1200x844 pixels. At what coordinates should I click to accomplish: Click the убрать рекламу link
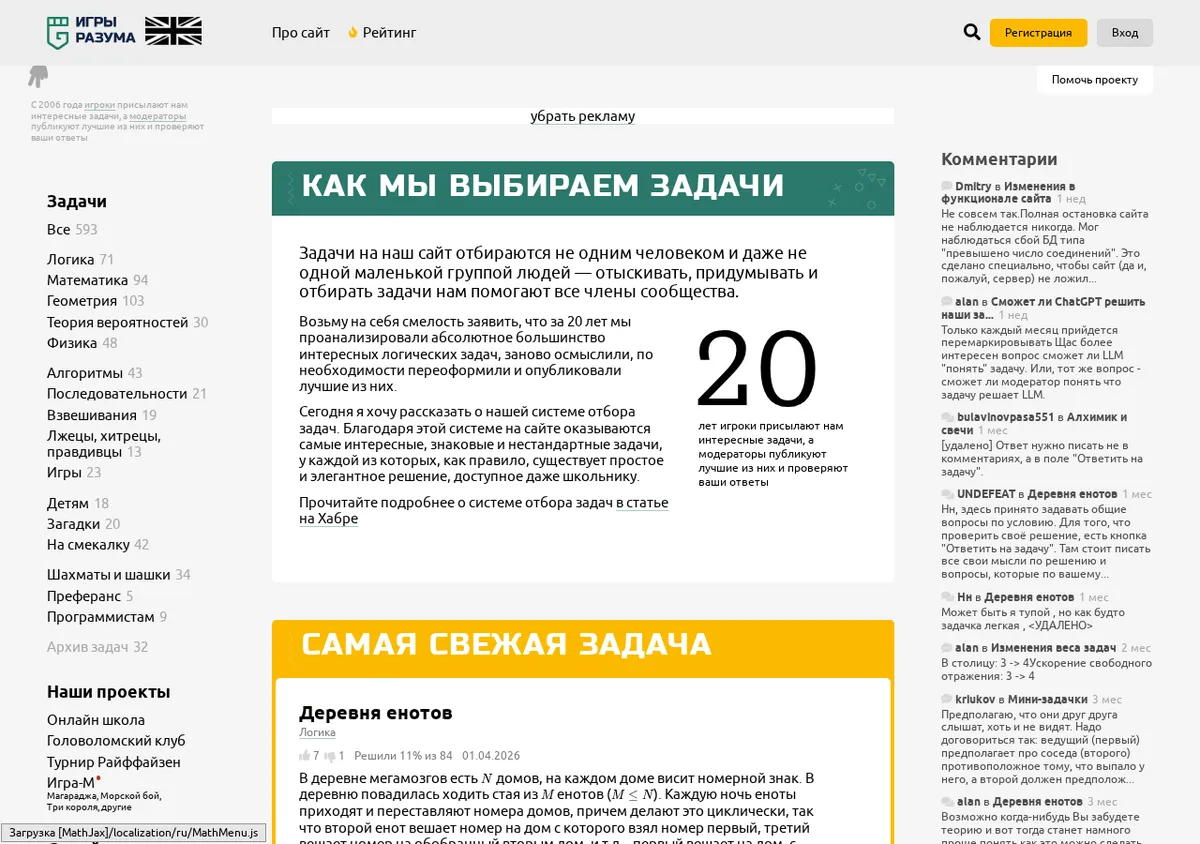point(583,116)
